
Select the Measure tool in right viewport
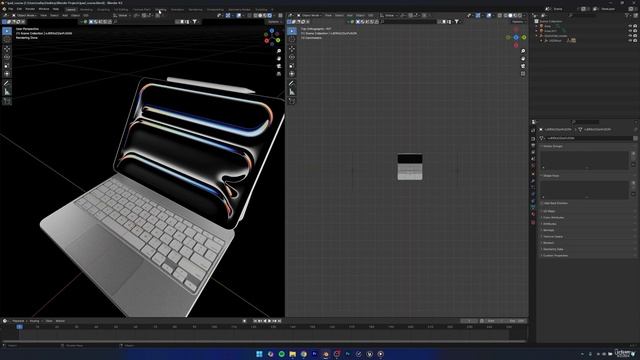[292, 92]
